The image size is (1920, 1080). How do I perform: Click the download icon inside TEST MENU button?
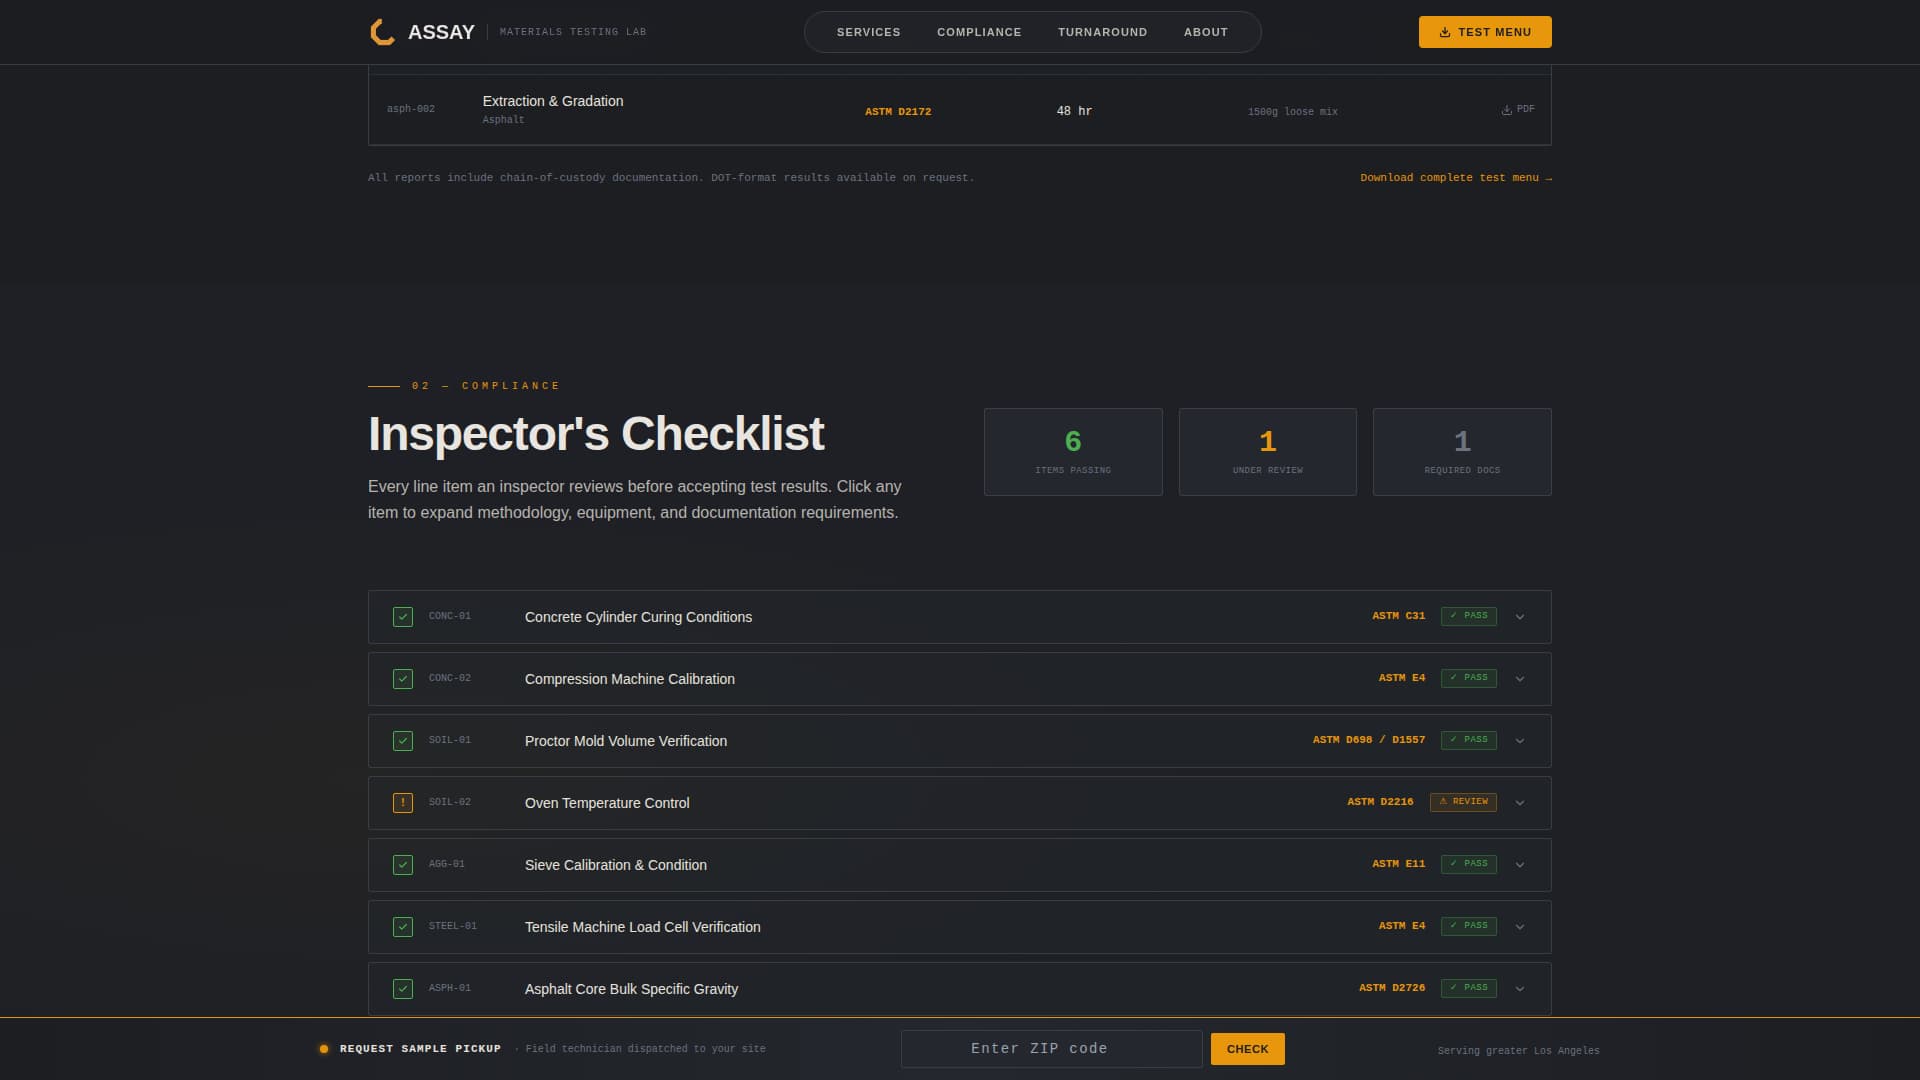pos(1443,31)
